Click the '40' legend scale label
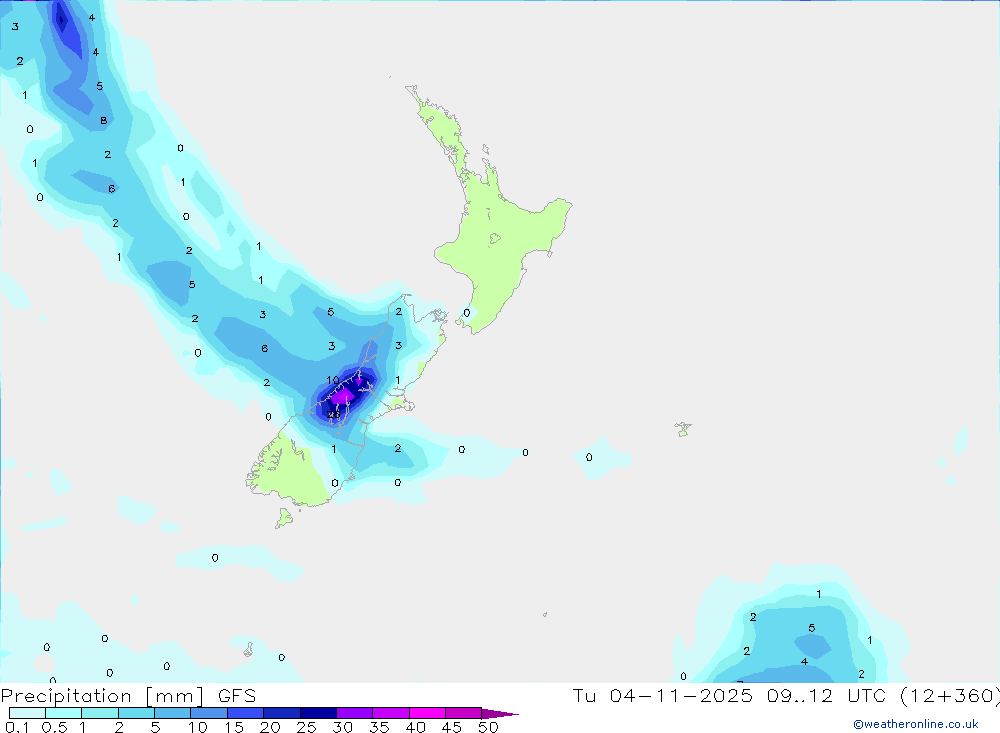The width and height of the screenshot is (1000, 733). click(415, 727)
